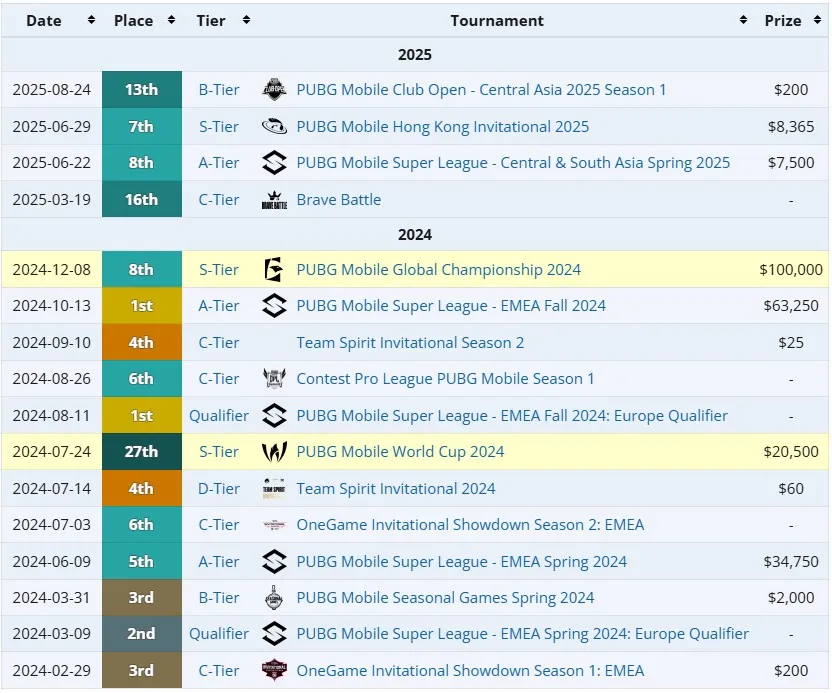Open Team Spirit Invitational Season 2

[x=410, y=343]
